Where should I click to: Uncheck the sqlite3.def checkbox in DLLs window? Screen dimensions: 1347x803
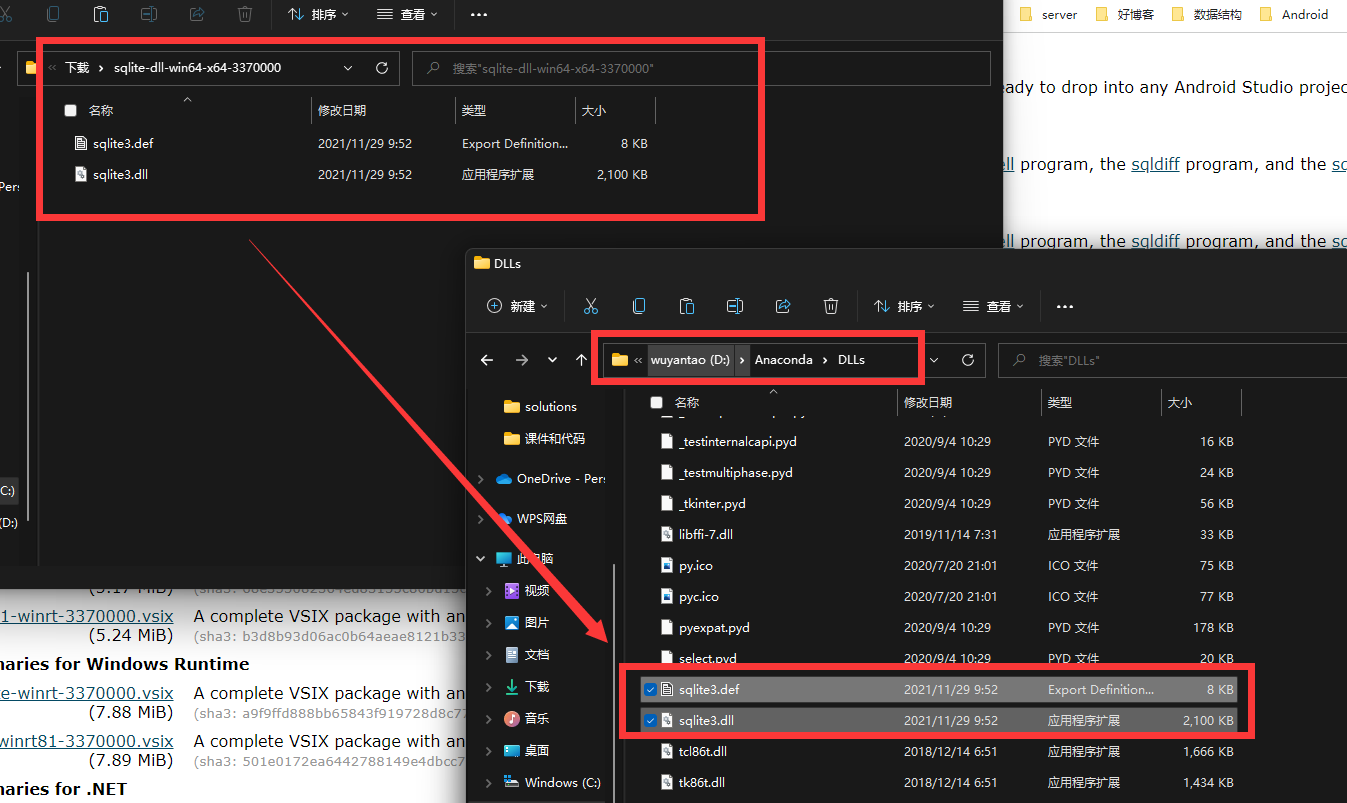point(650,689)
